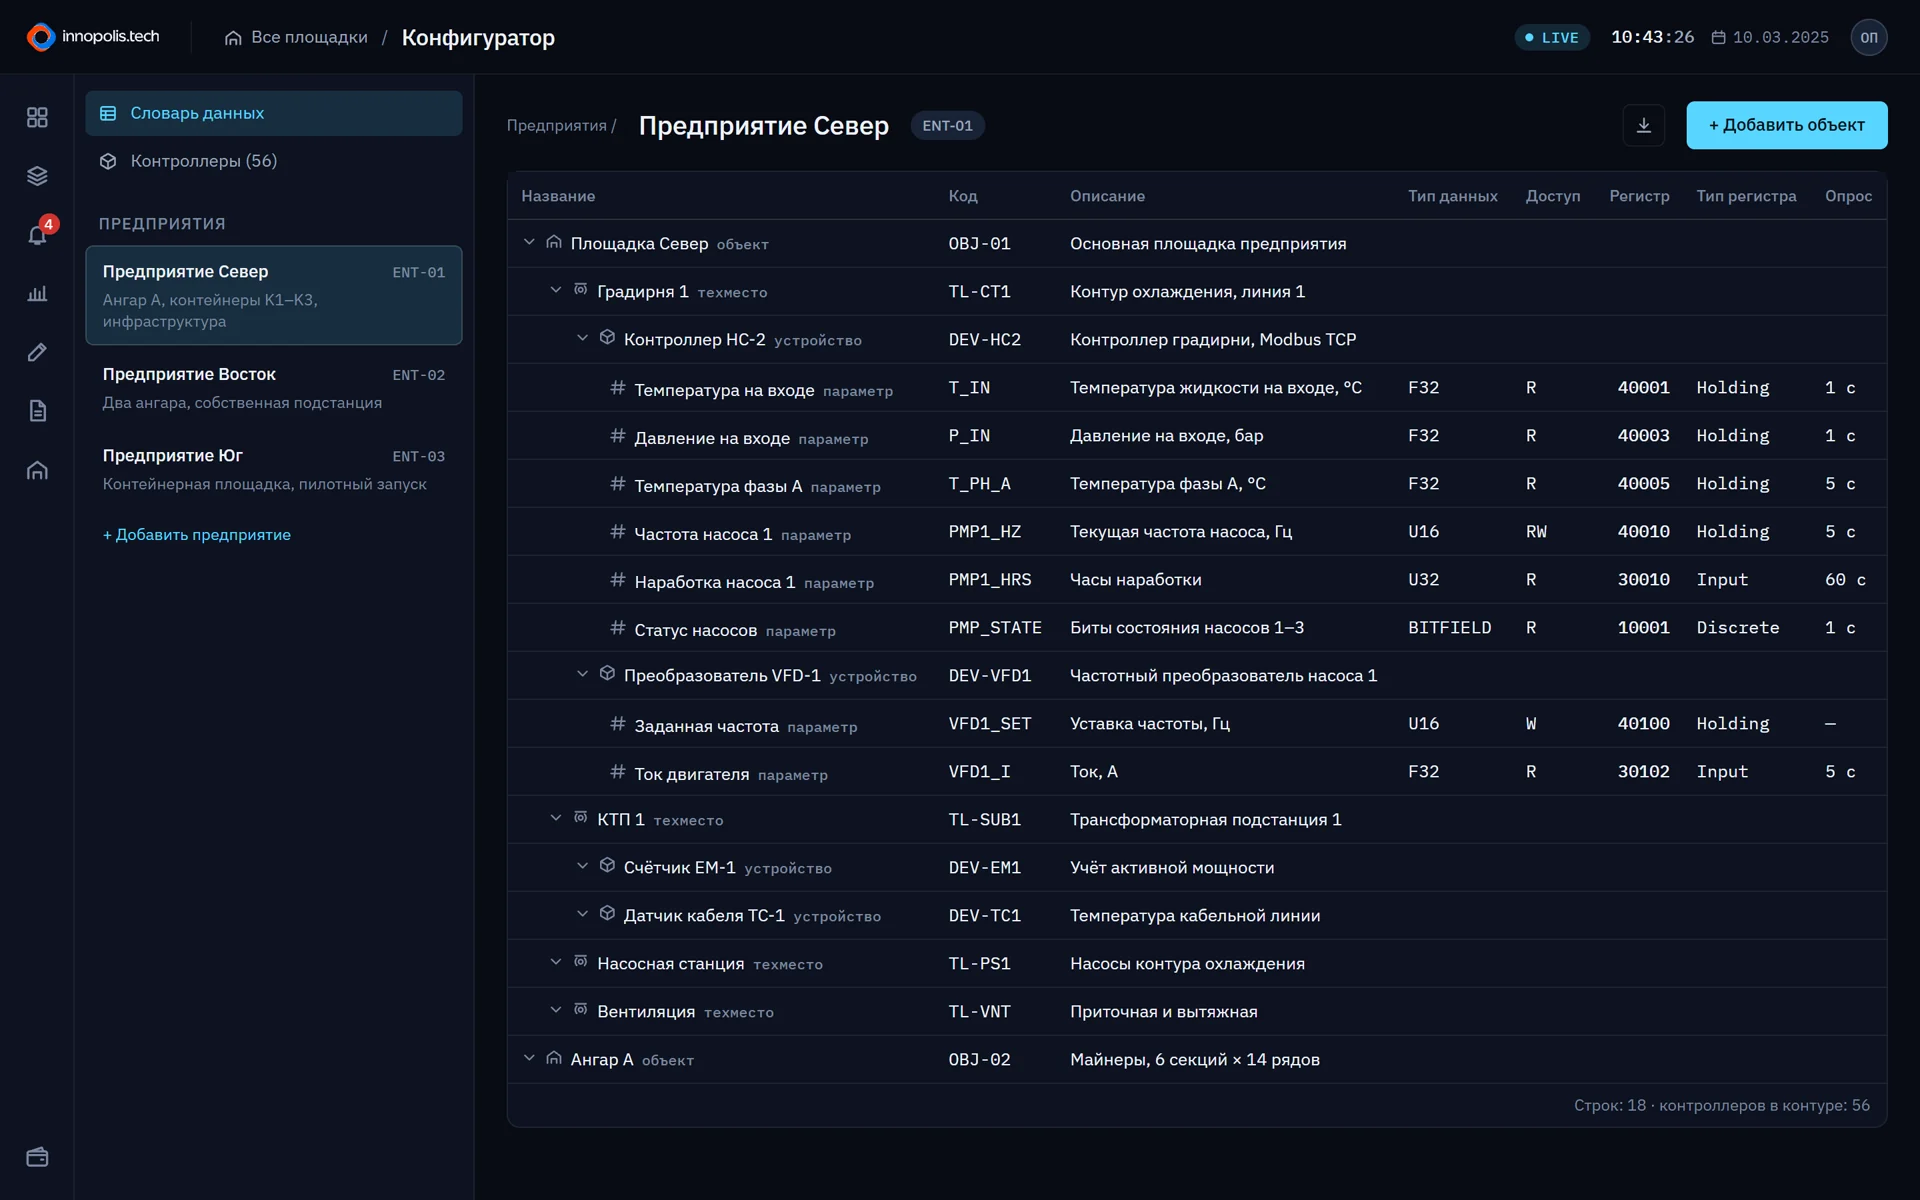Open Контроллеры (56) menu item
Screen dimensions: 1920x1200
[x=274, y=161]
